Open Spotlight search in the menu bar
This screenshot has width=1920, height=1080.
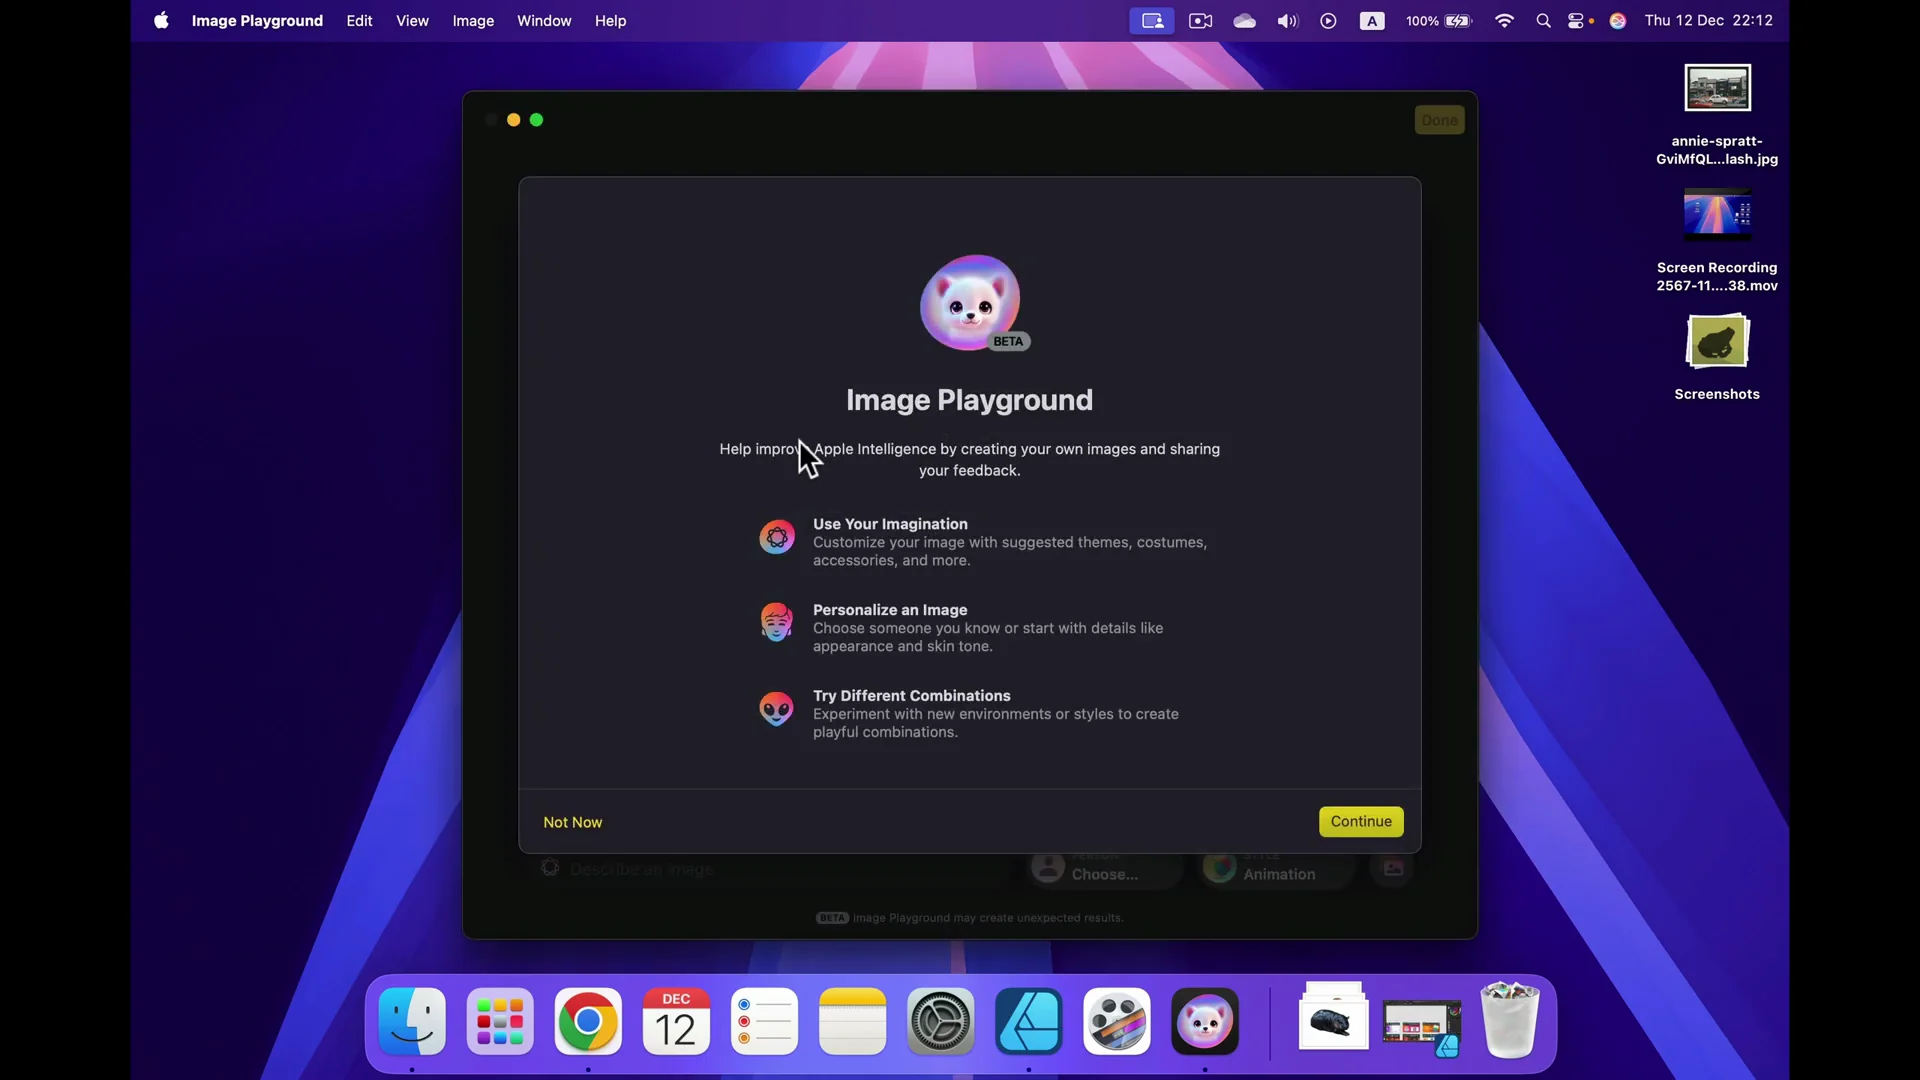1543,20
